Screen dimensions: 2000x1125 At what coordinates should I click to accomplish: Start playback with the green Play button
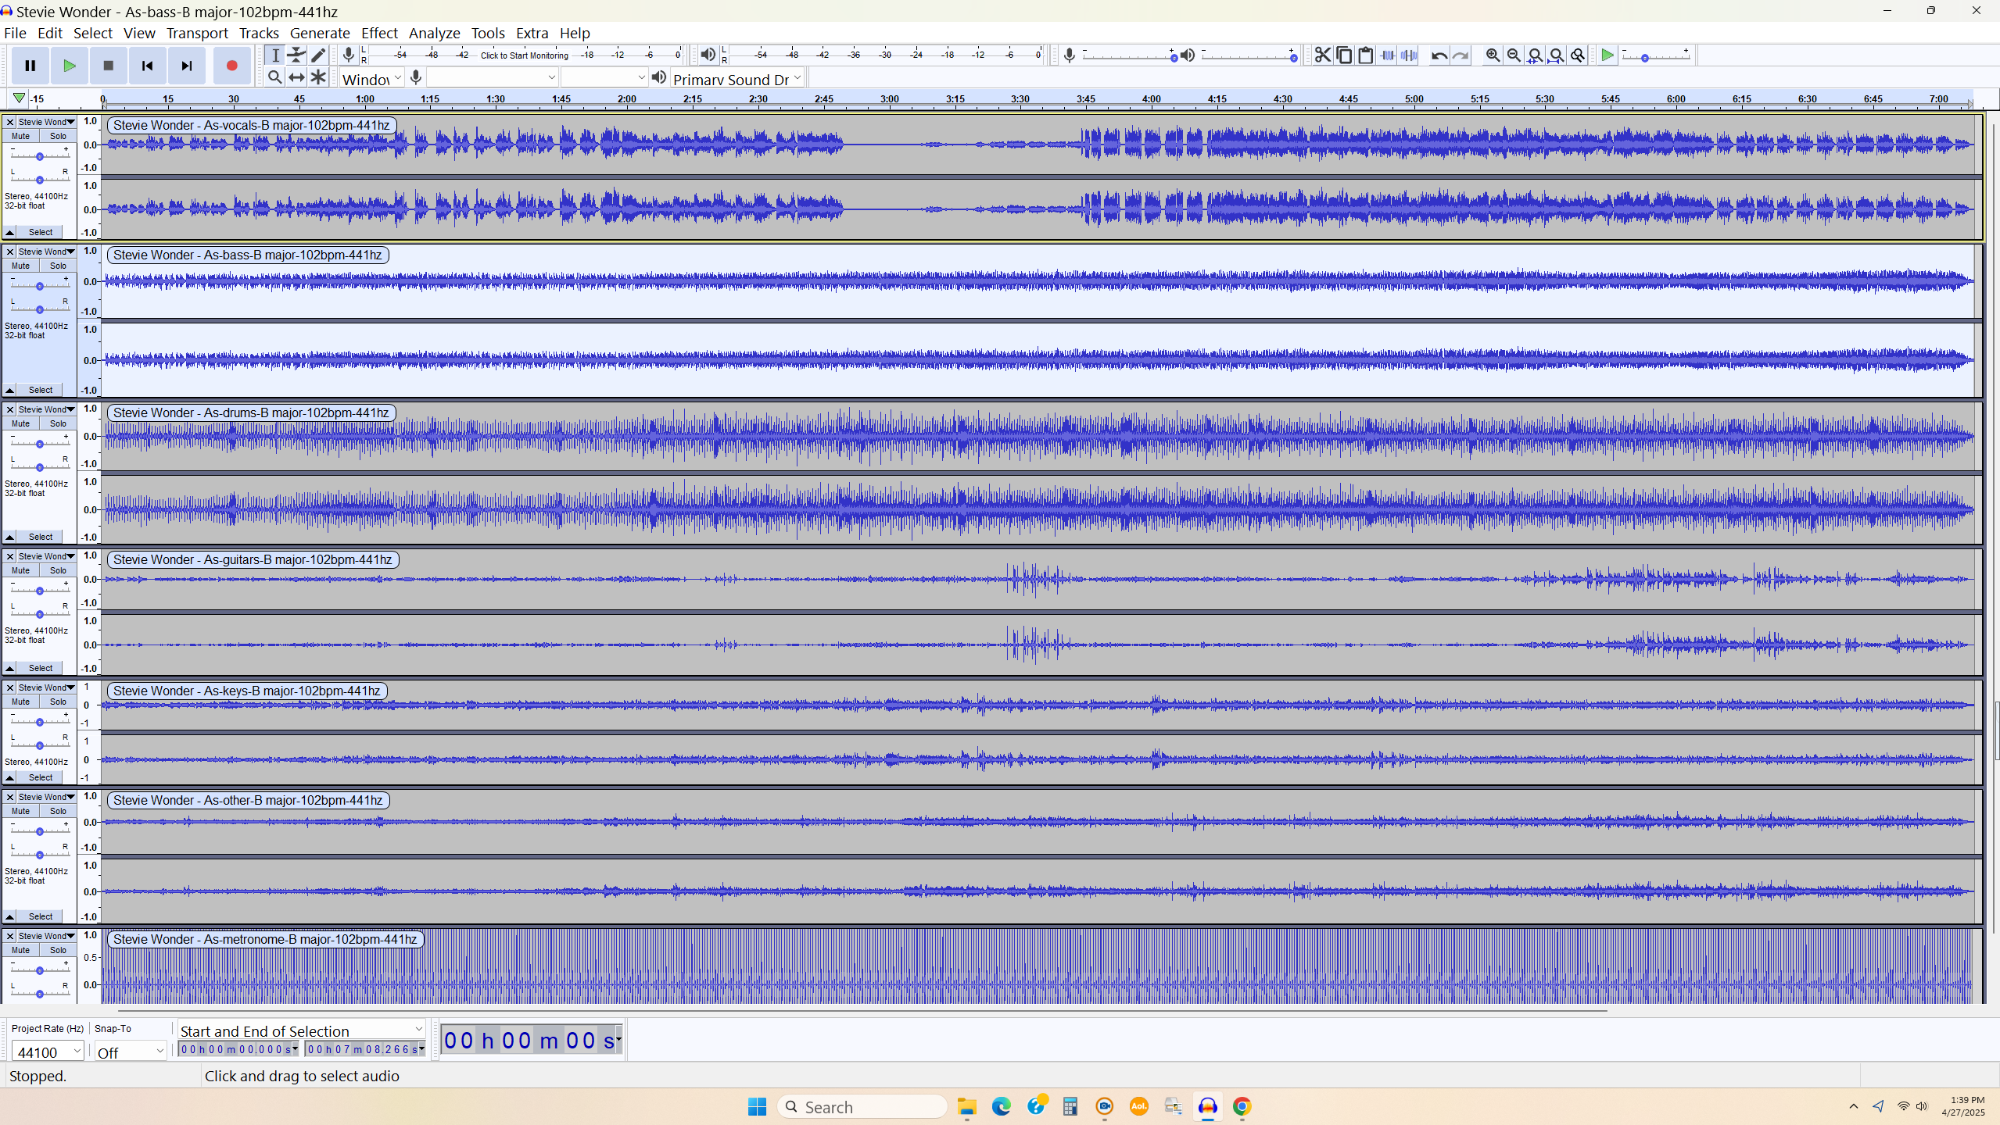click(69, 66)
